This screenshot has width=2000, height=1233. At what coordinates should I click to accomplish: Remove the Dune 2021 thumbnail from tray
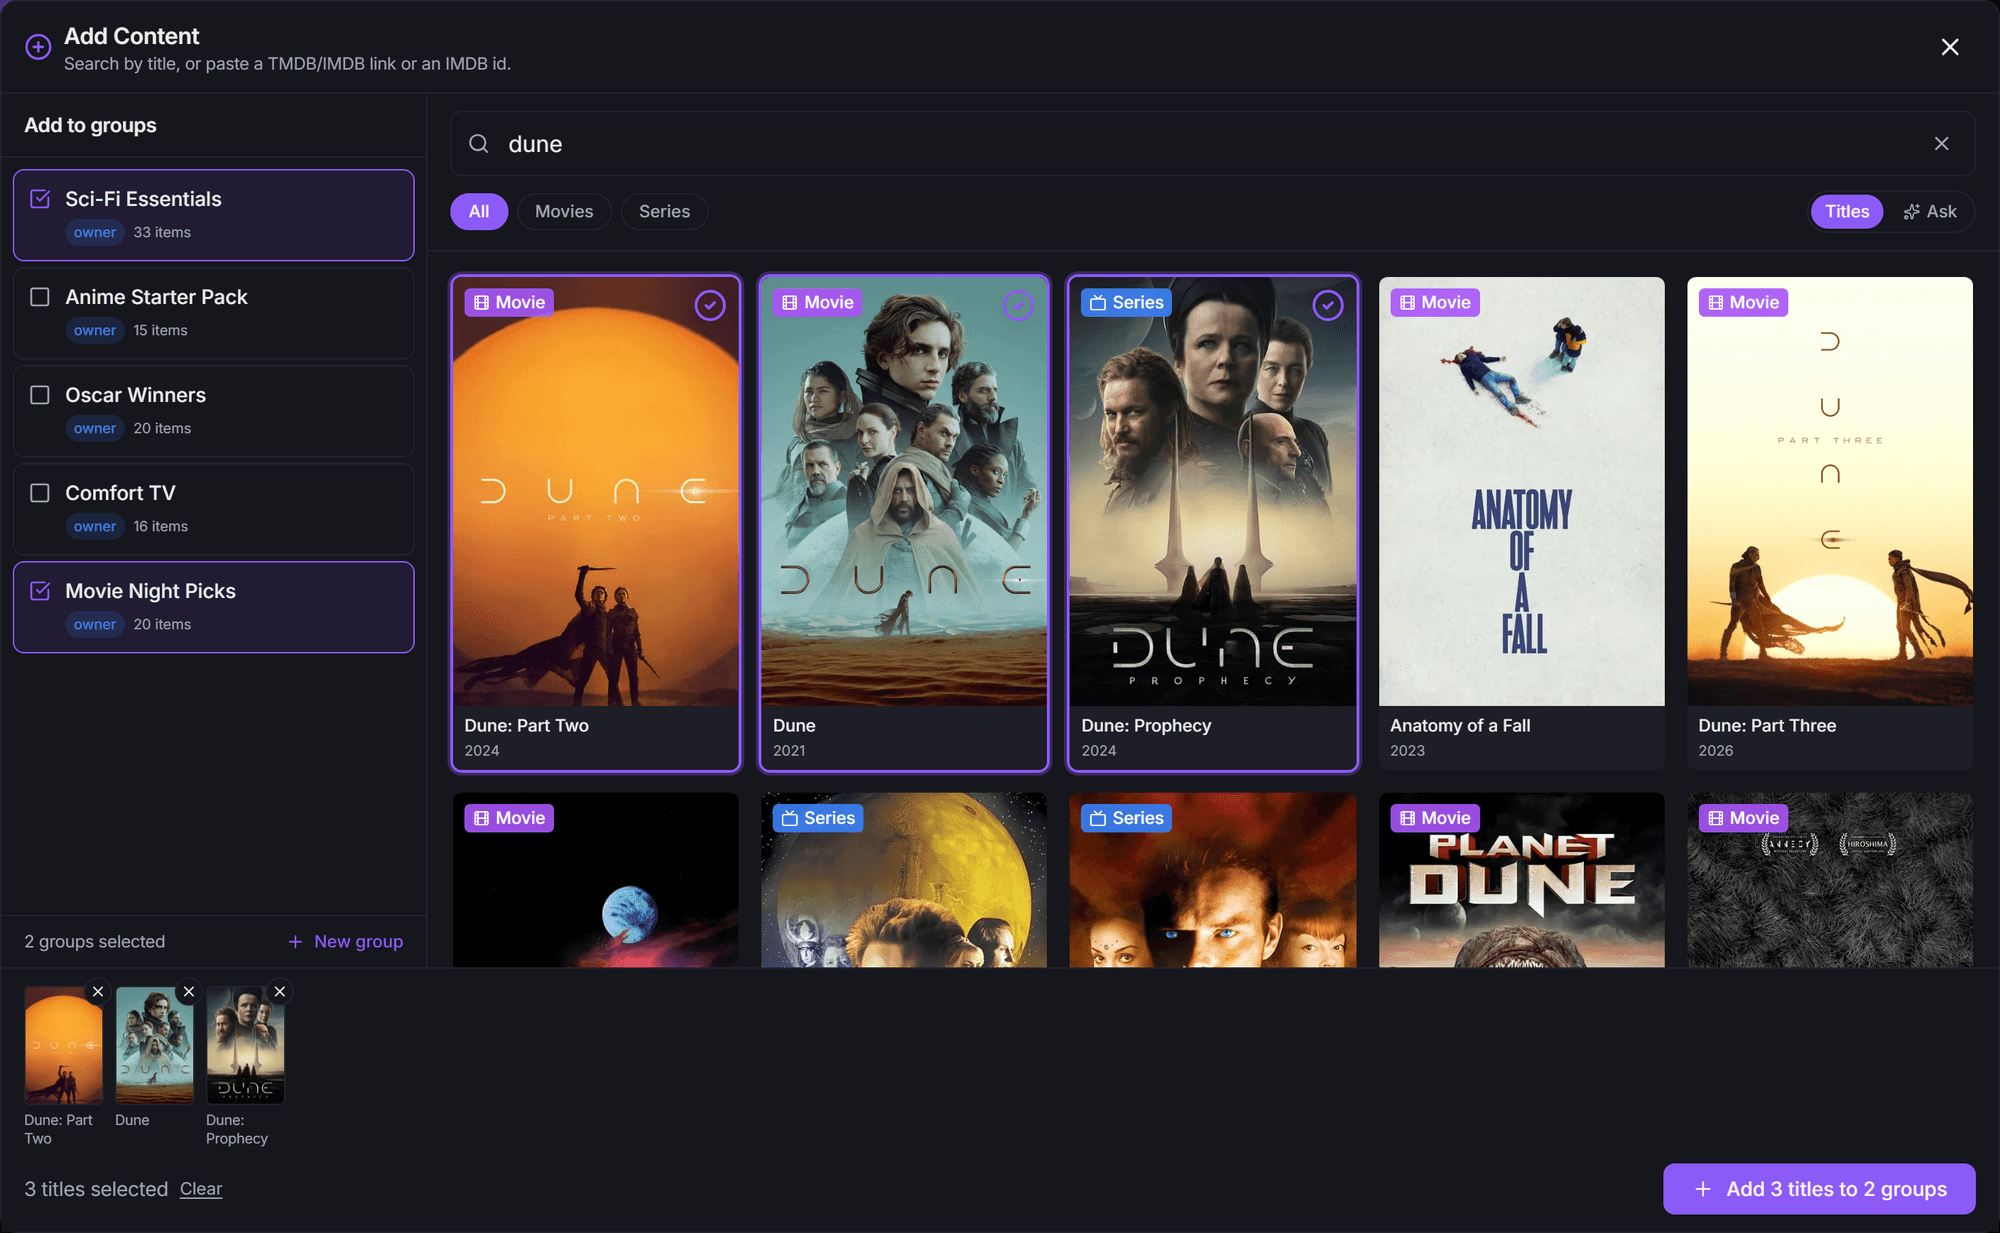point(189,991)
